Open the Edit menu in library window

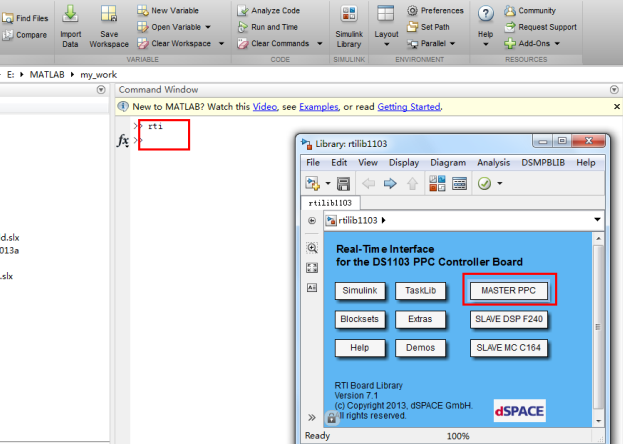pos(339,163)
